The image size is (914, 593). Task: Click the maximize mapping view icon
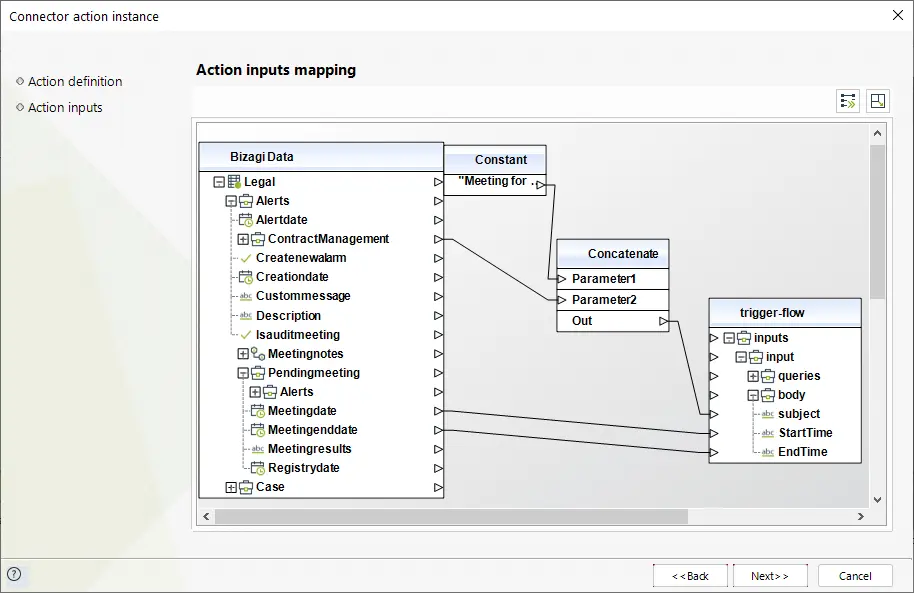(877, 101)
